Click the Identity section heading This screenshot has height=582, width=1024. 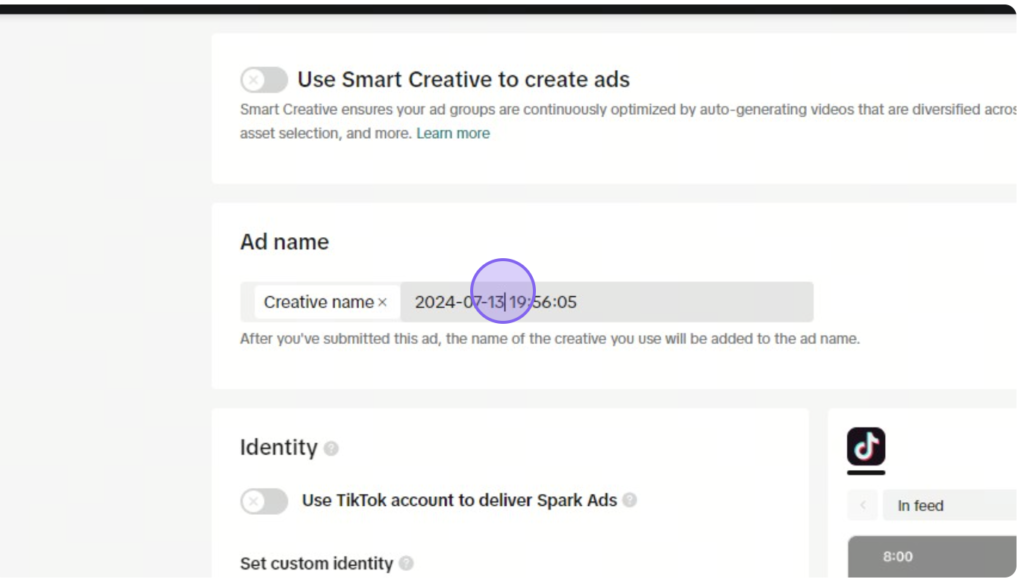(278, 447)
